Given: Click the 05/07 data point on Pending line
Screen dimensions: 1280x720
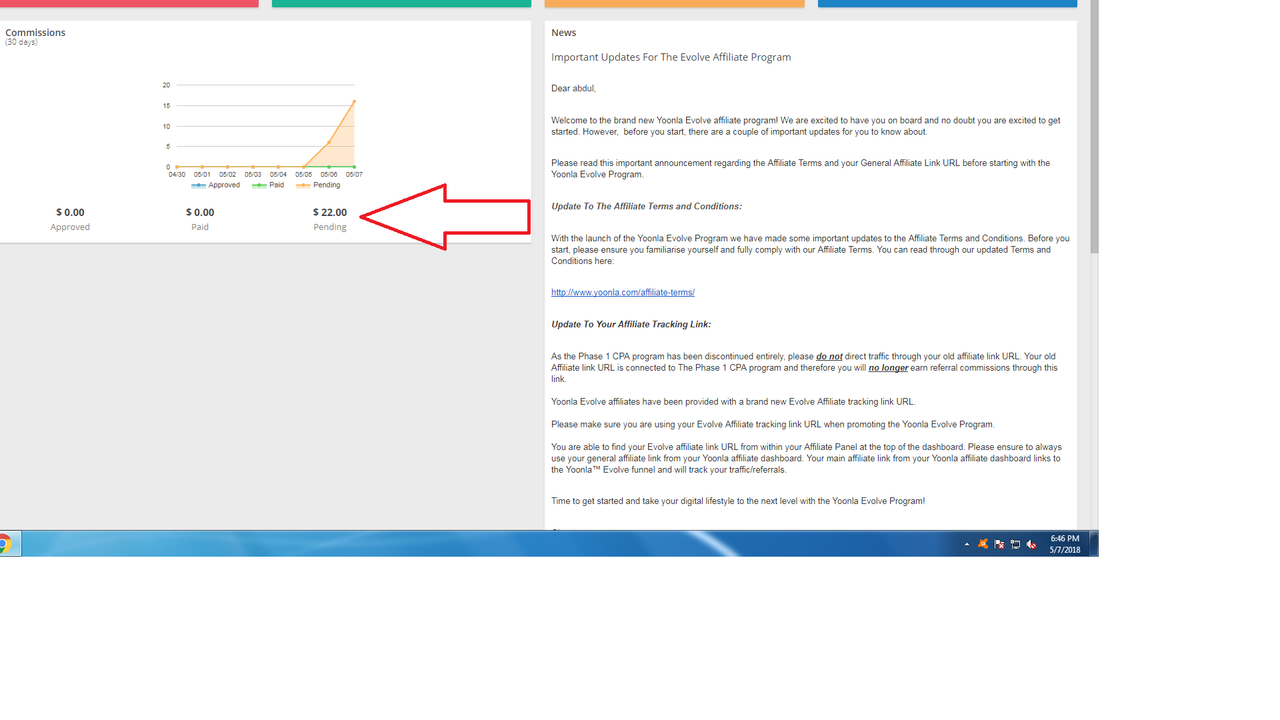Looking at the screenshot, I should [x=354, y=101].
